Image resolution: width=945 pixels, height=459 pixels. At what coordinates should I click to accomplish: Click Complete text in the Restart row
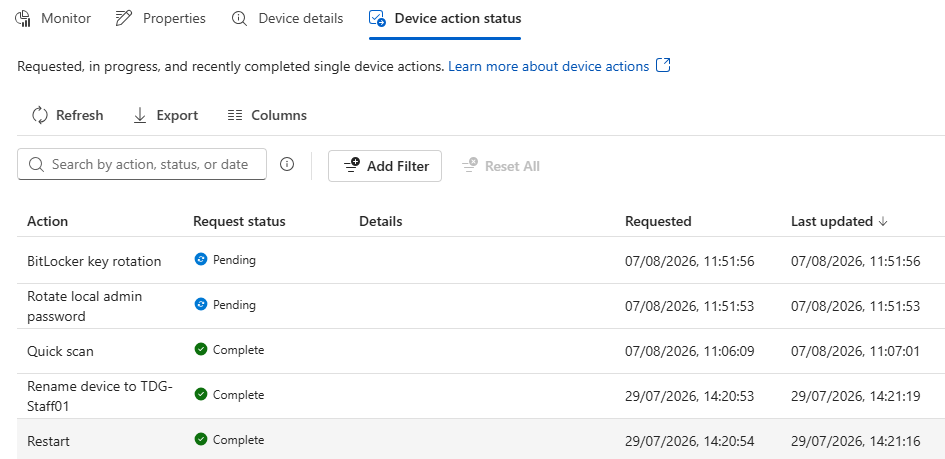239,440
